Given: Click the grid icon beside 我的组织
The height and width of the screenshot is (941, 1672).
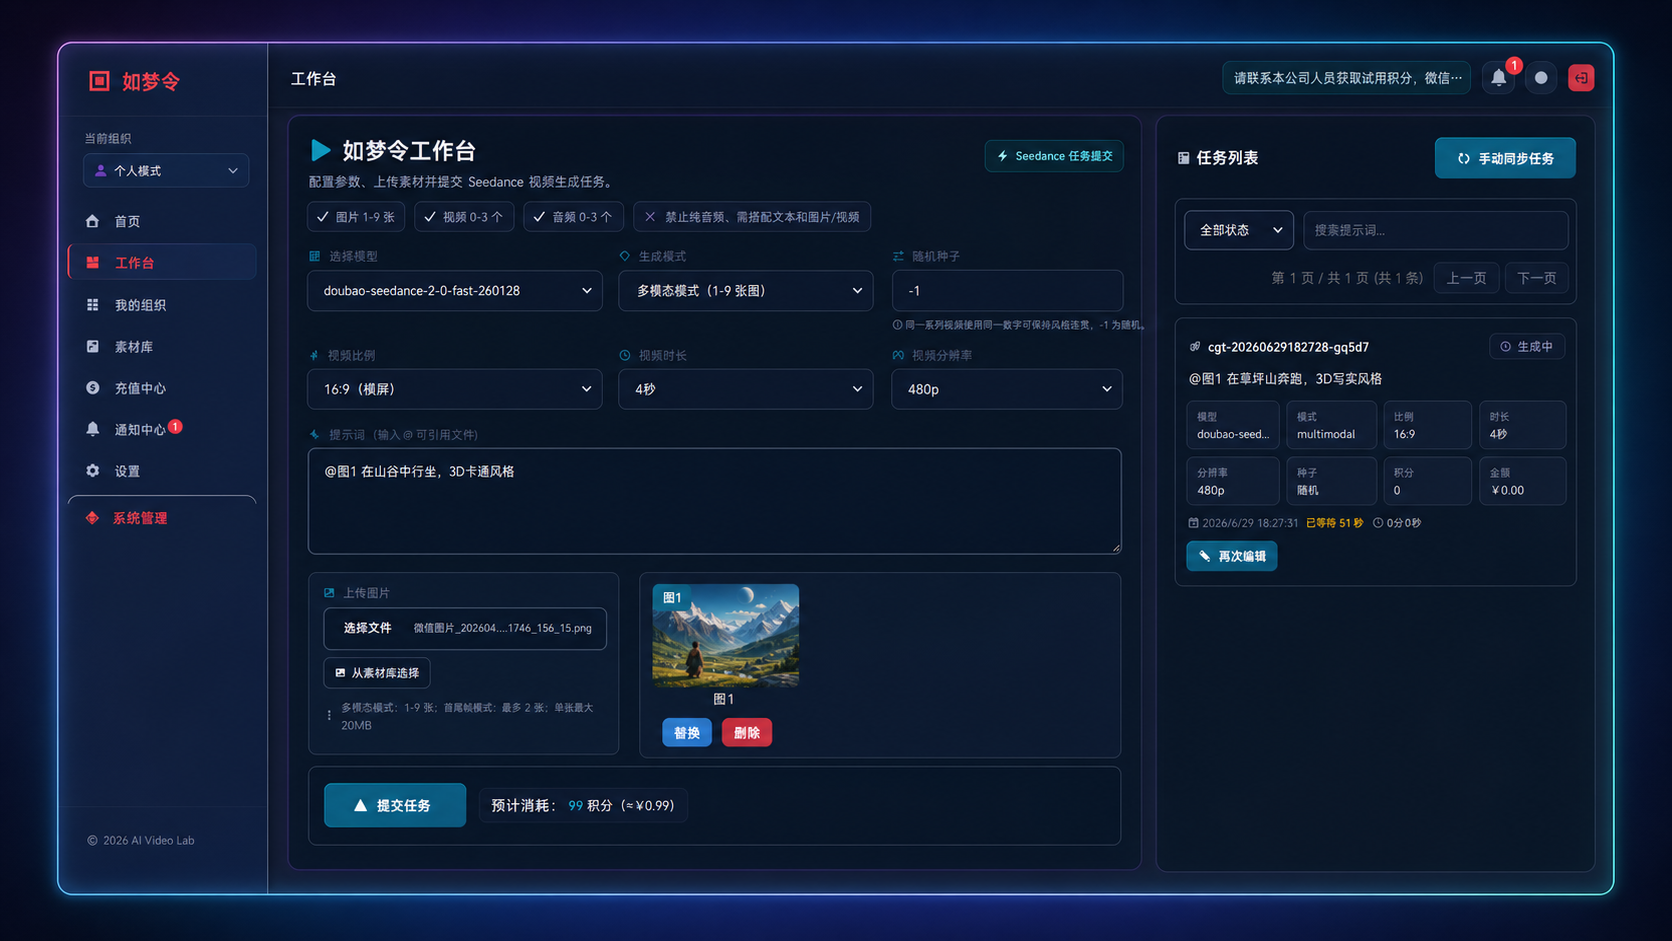Looking at the screenshot, I should point(92,305).
